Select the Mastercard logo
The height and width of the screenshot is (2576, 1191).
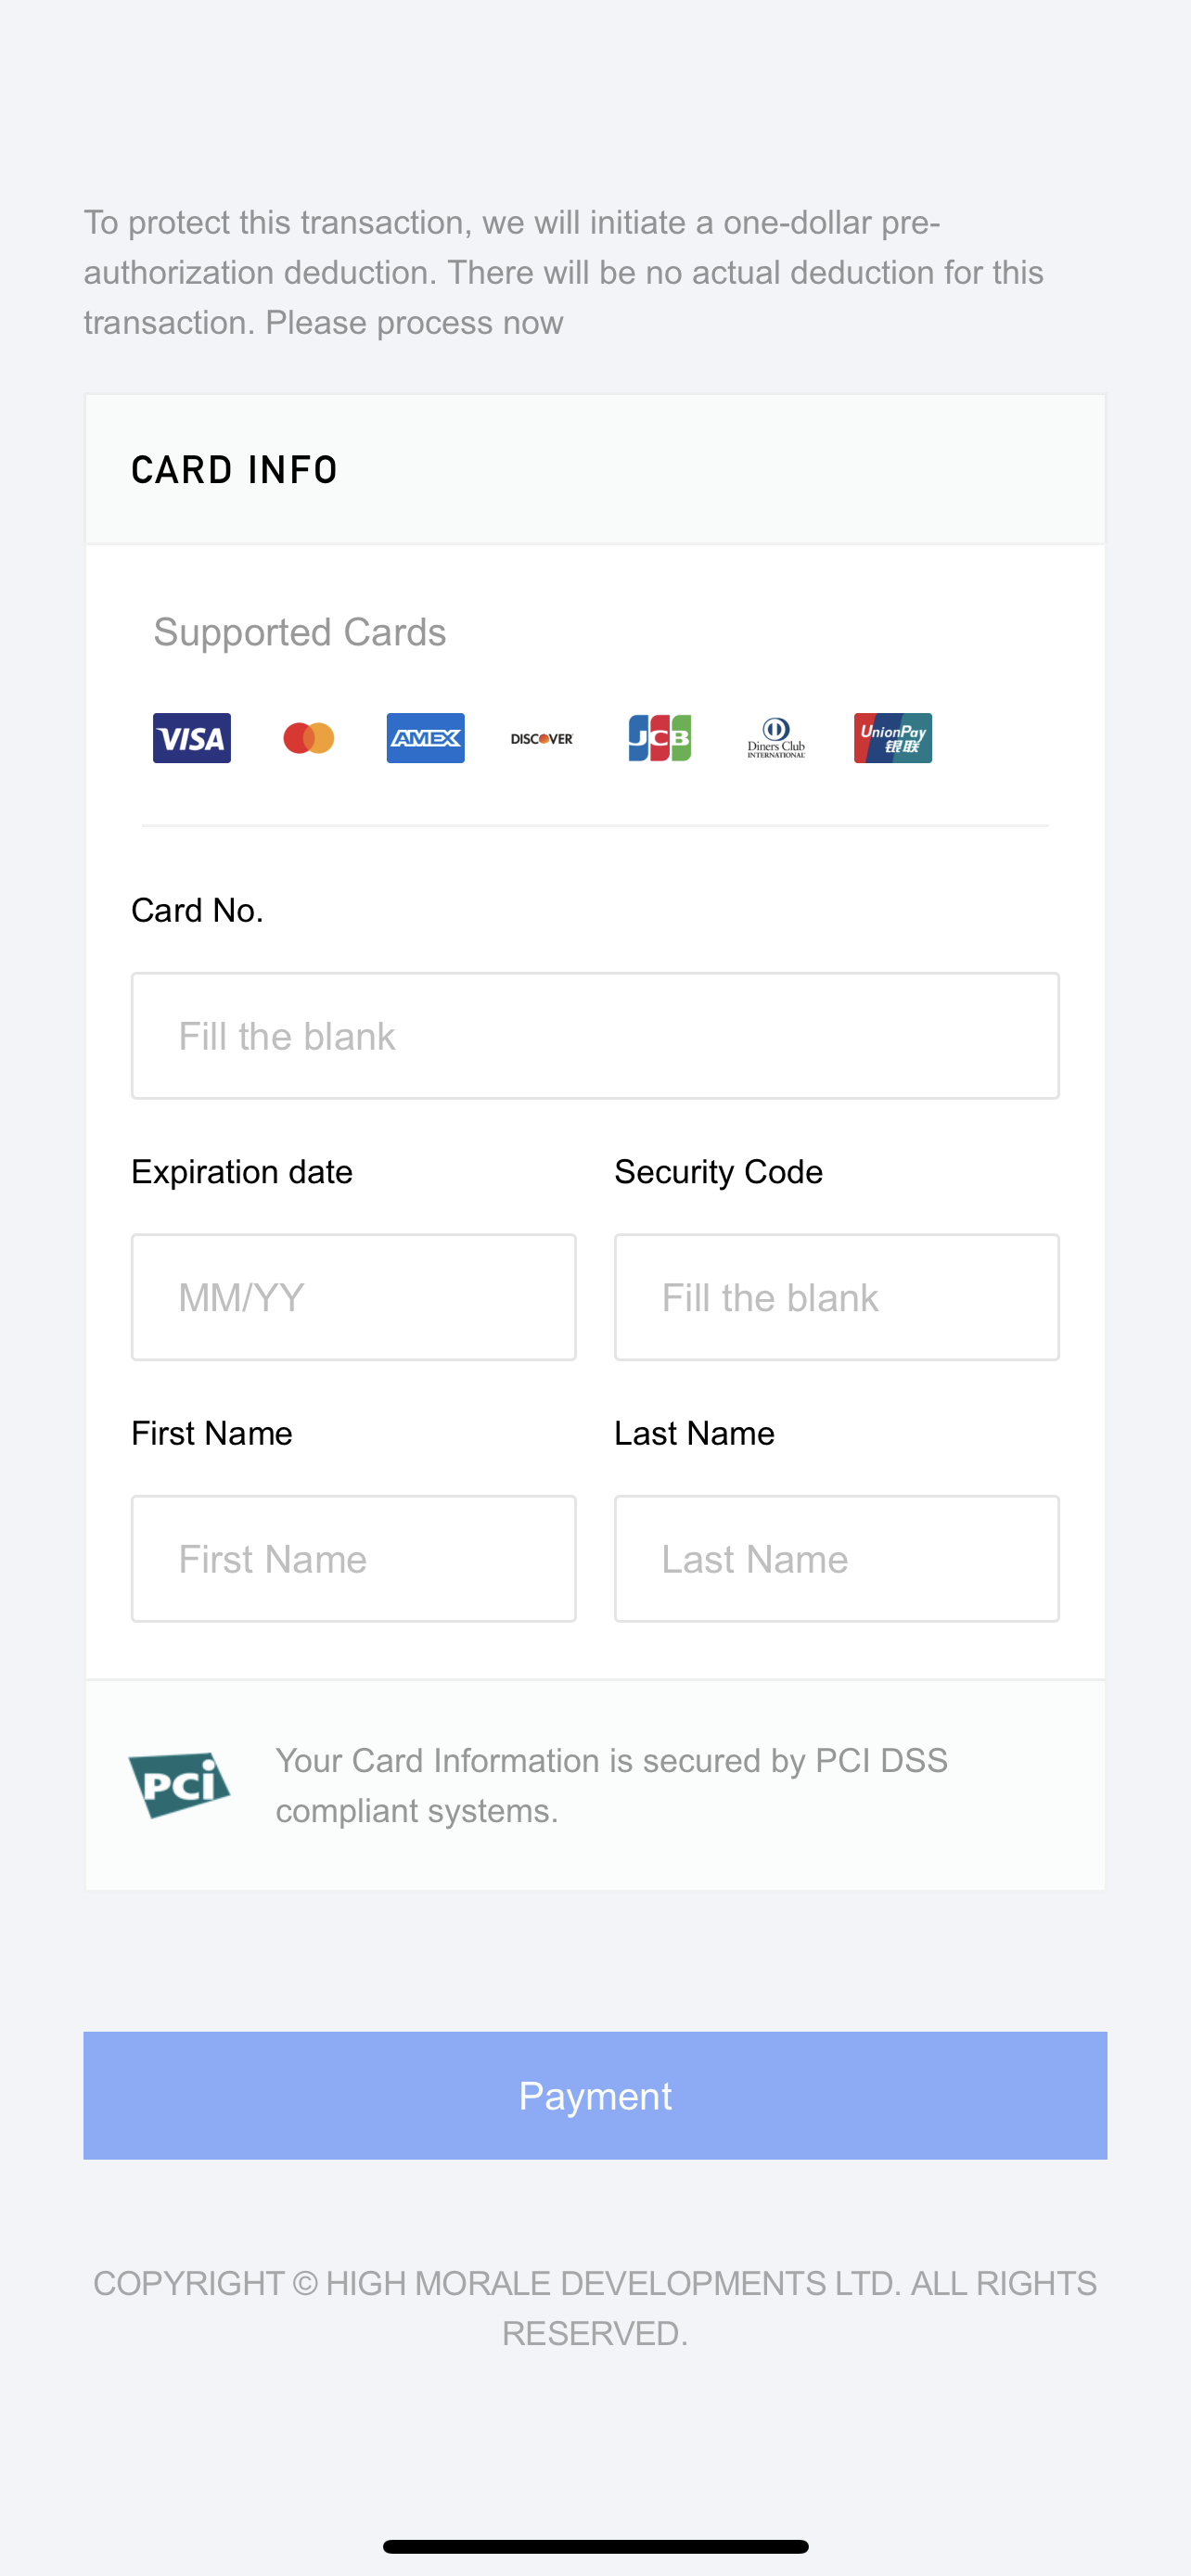[308, 738]
